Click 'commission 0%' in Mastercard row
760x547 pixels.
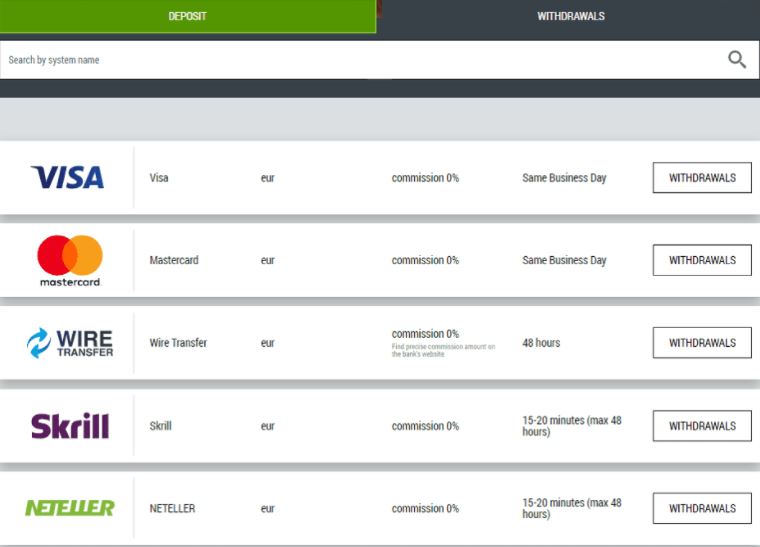(425, 260)
